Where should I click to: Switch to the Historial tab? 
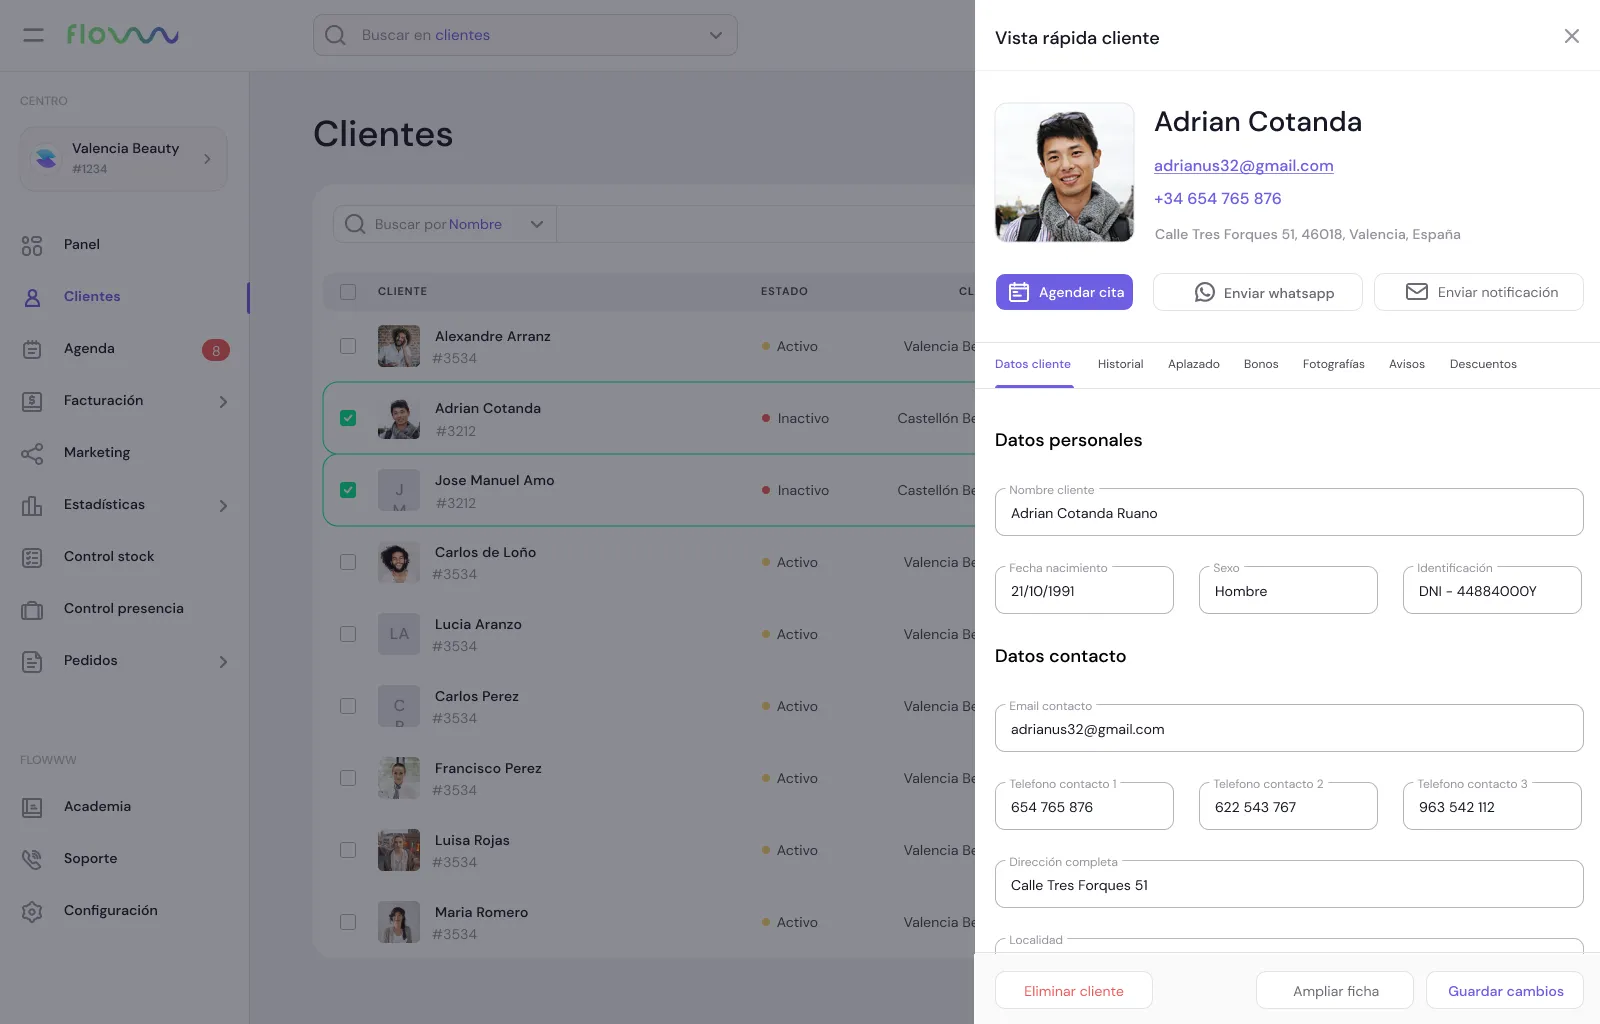(1120, 364)
